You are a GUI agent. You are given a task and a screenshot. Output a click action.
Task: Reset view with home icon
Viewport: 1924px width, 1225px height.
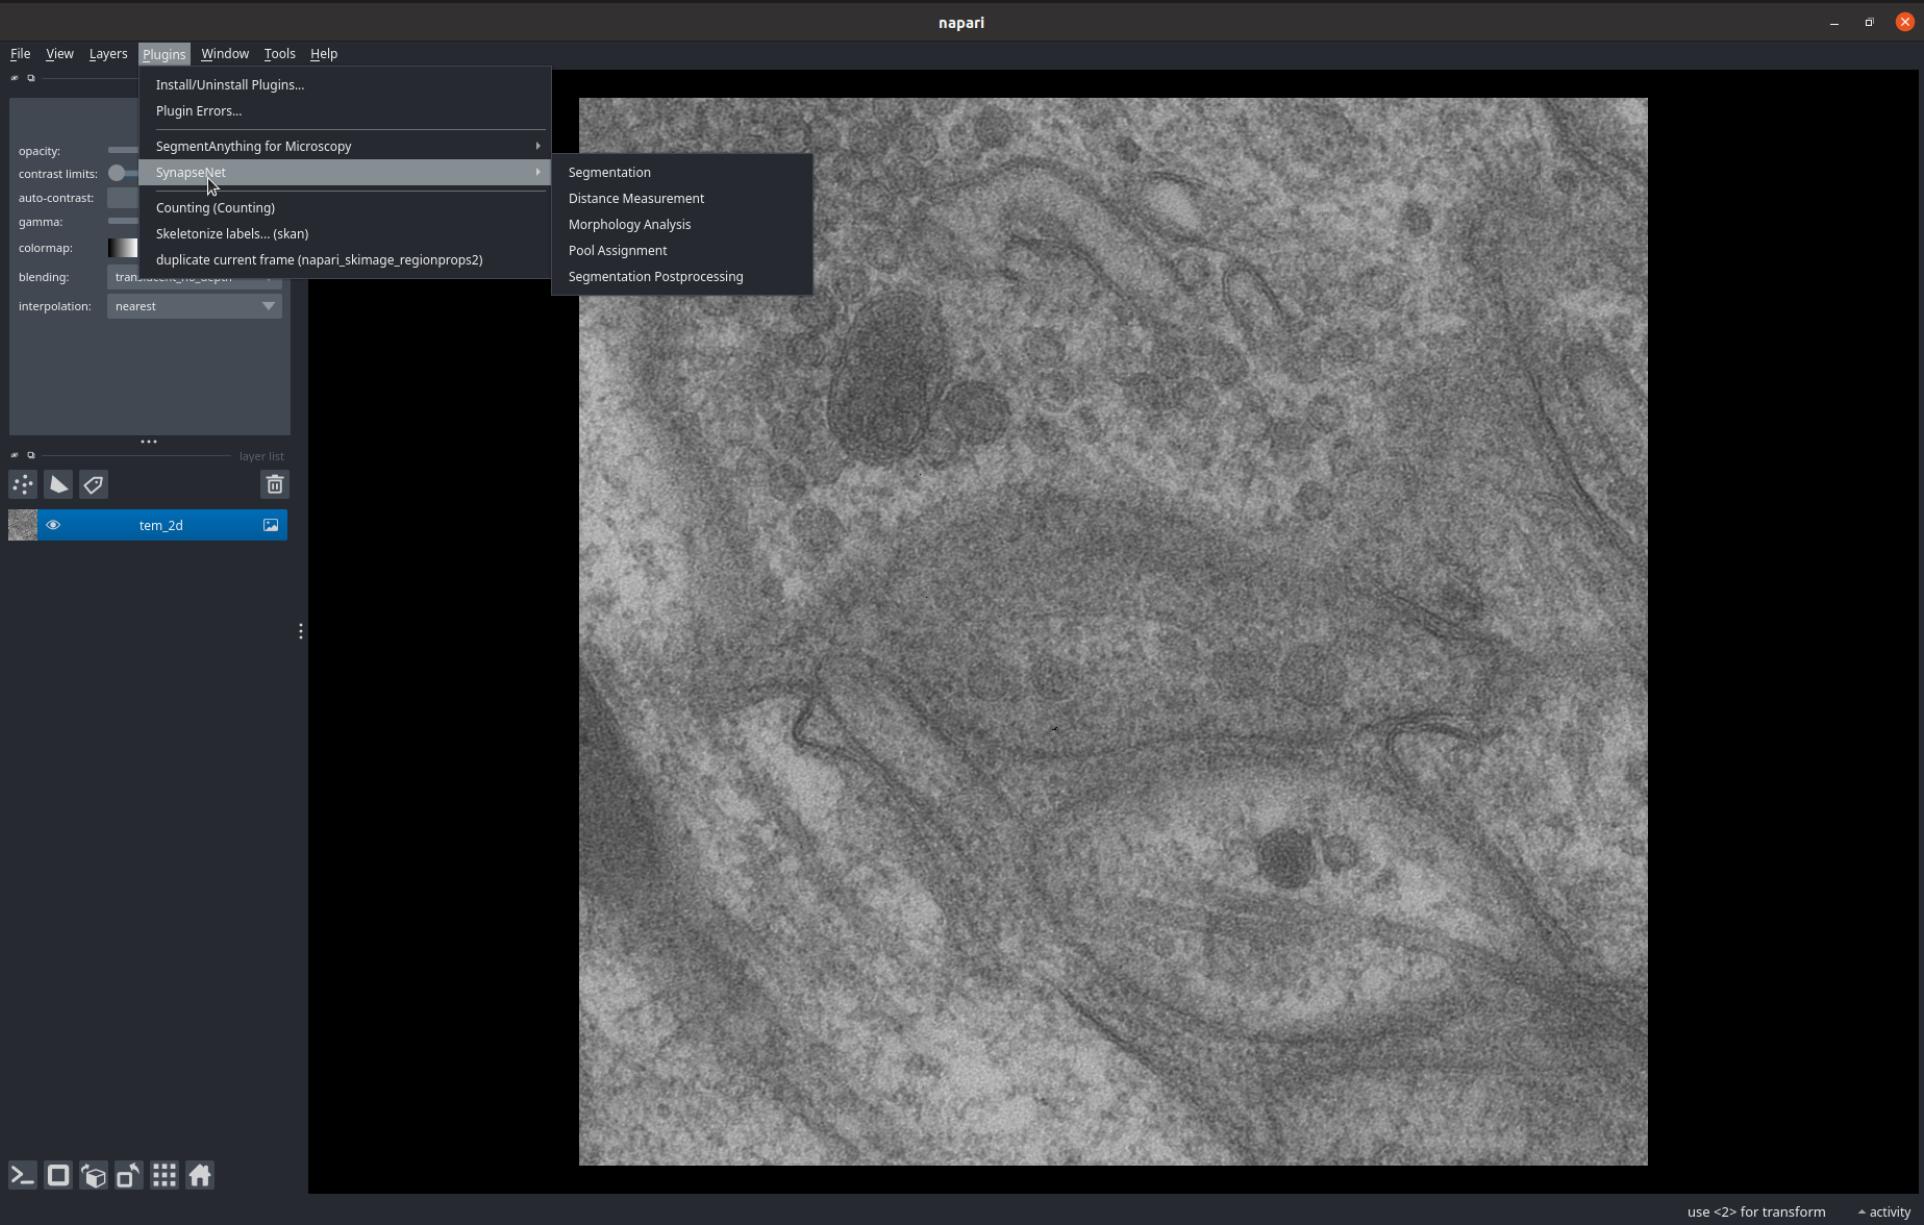pyautogui.click(x=200, y=1175)
